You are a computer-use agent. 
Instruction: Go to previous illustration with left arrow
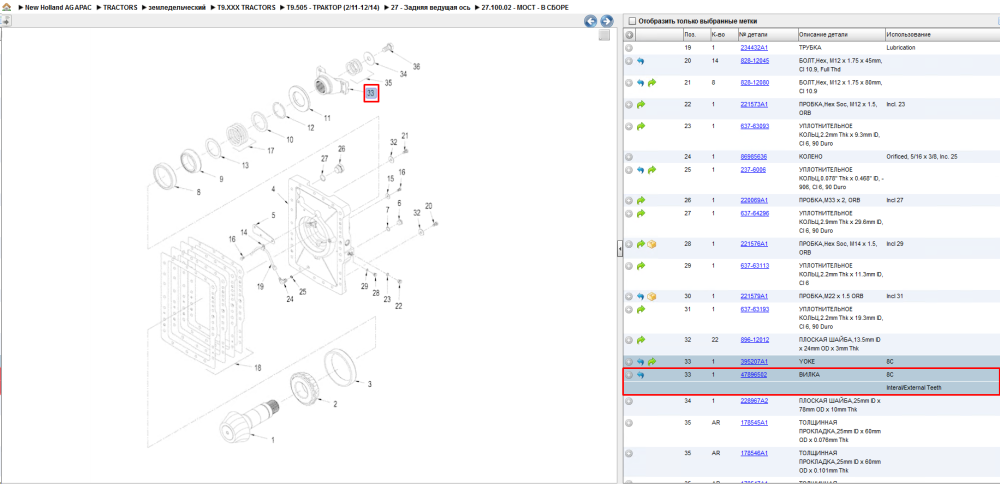(591, 21)
